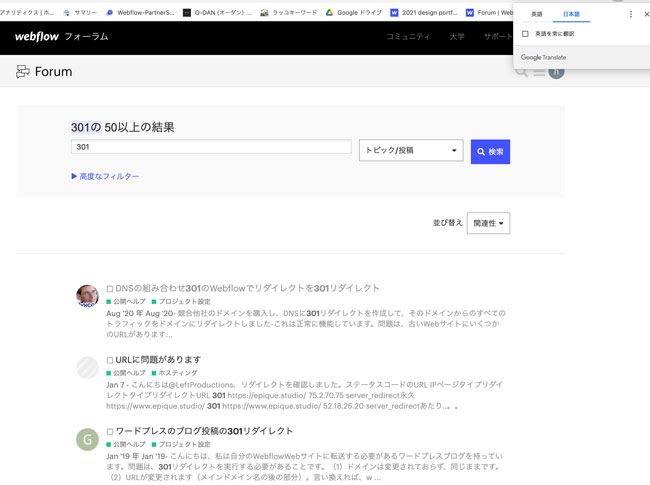This screenshot has height=485, width=650.
Task: Enable always translate English checkbox
Action: (x=525, y=34)
